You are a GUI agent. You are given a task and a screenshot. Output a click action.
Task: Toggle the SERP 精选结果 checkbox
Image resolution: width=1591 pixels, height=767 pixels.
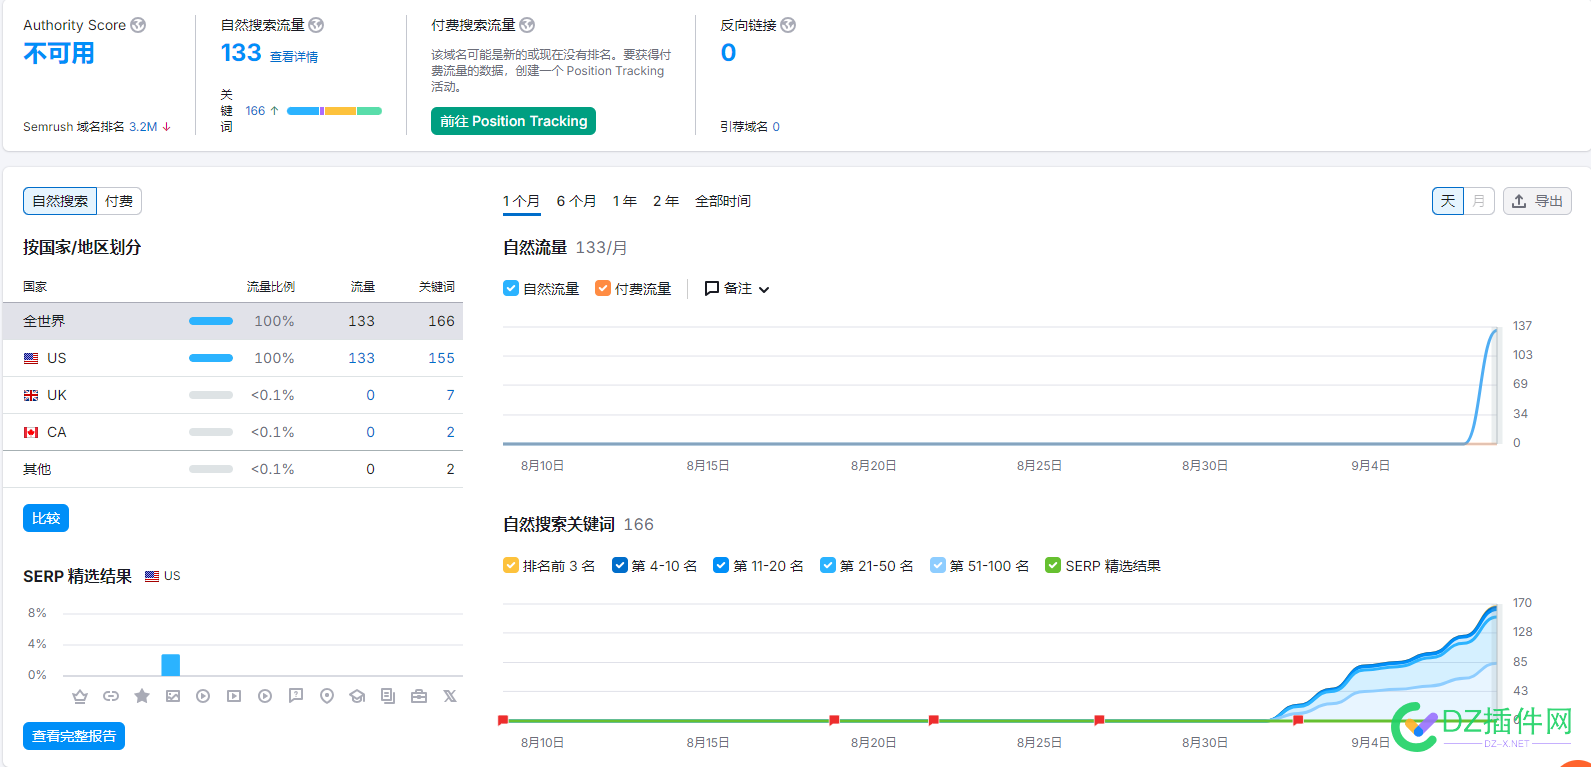point(1053,565)
